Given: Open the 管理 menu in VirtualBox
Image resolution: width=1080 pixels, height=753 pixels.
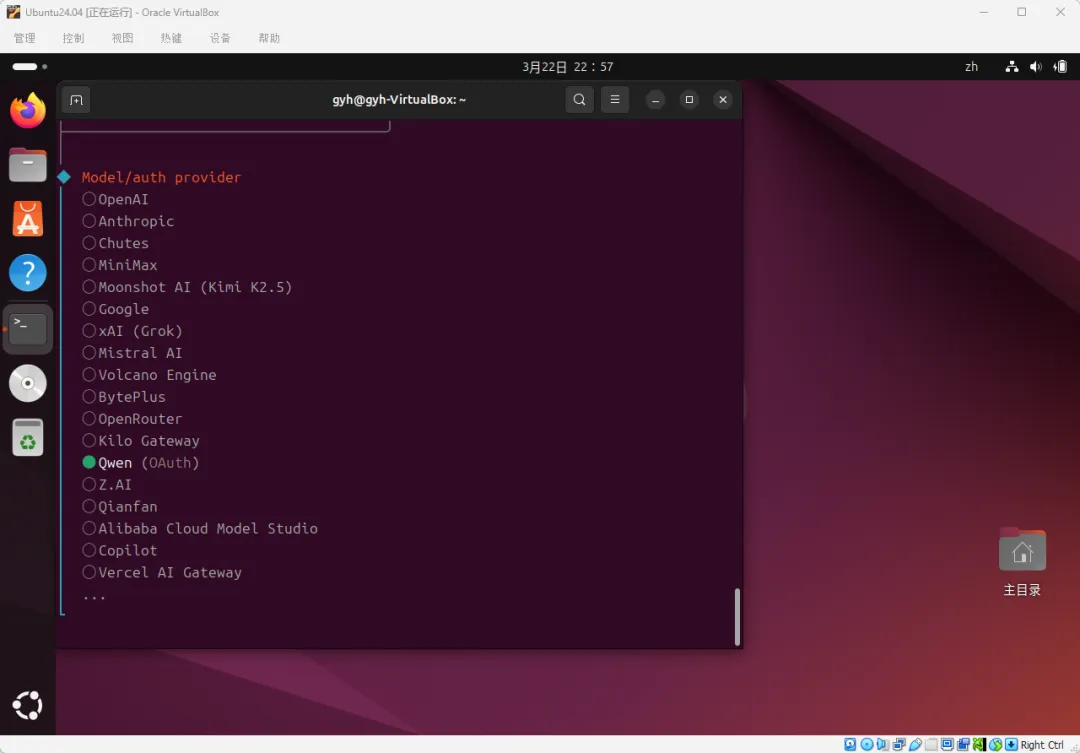Looking at the screenshot, I should (25, 38).
